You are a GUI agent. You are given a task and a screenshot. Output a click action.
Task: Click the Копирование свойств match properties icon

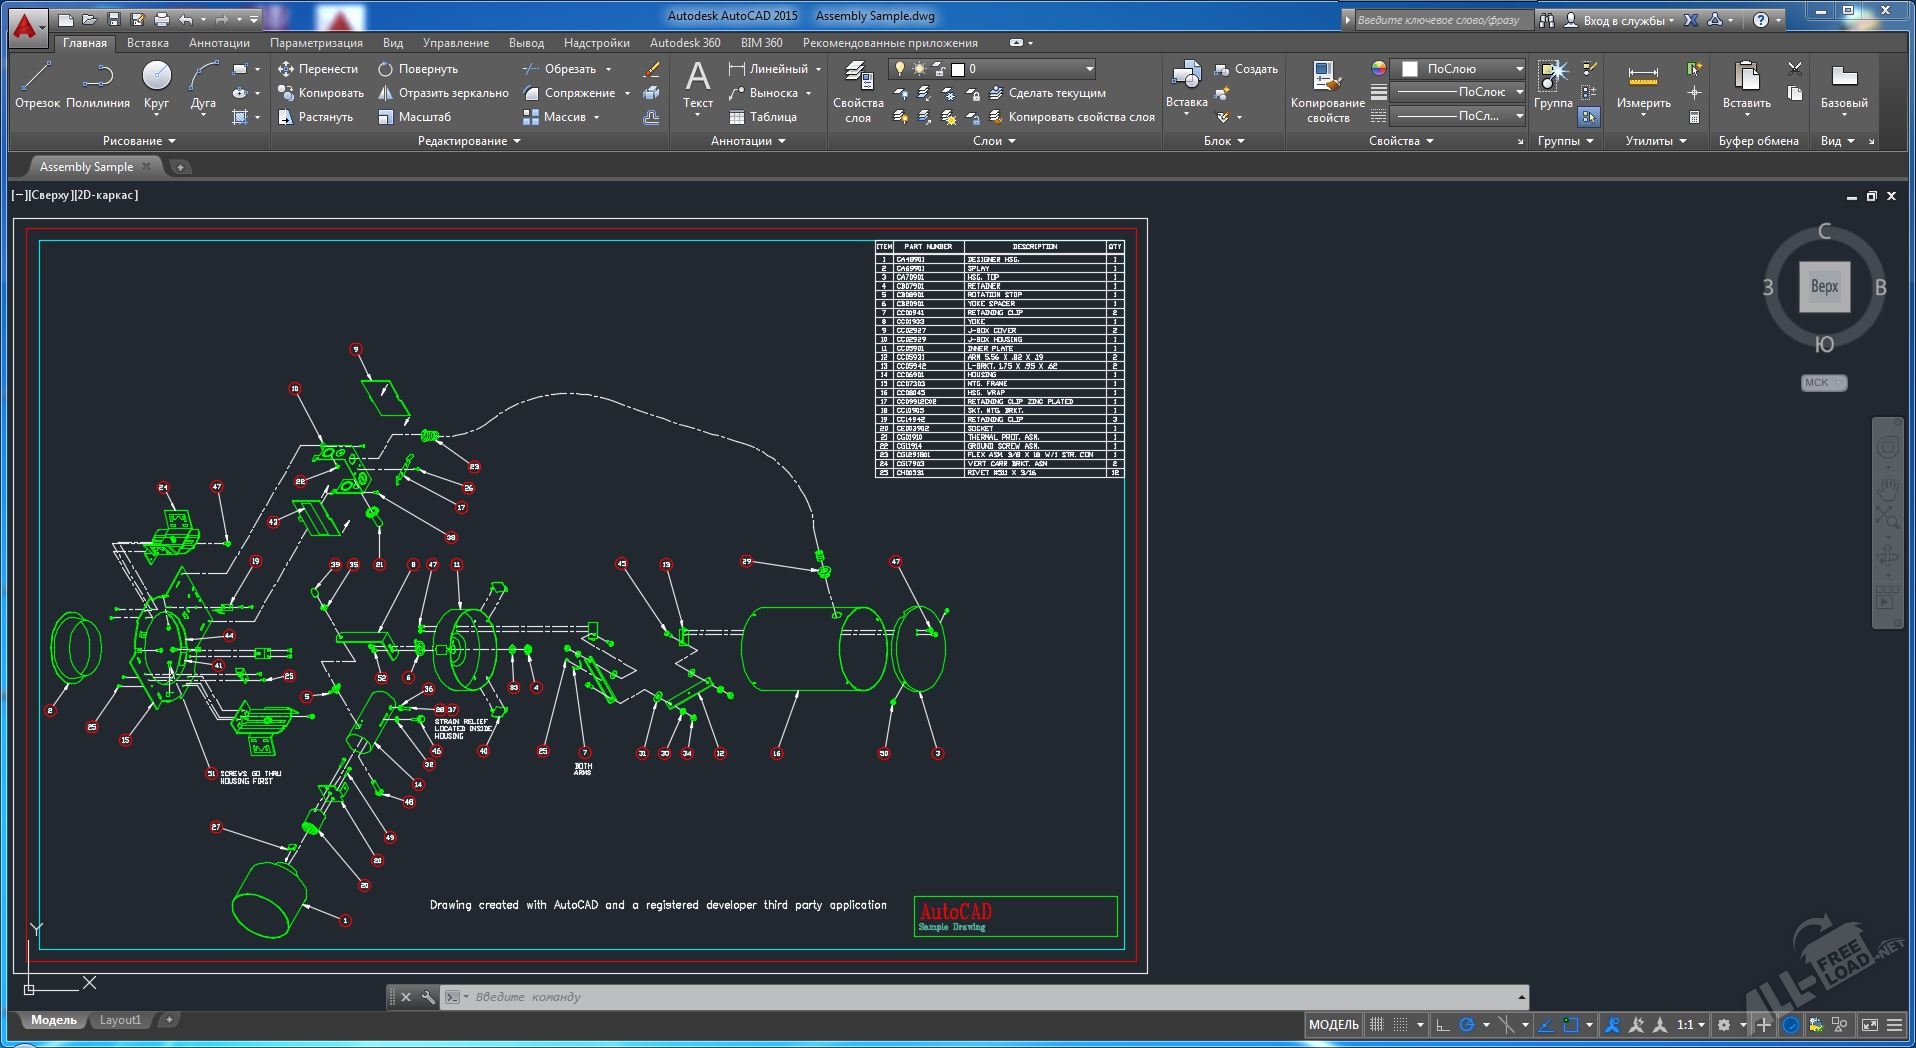point(1327,90)
